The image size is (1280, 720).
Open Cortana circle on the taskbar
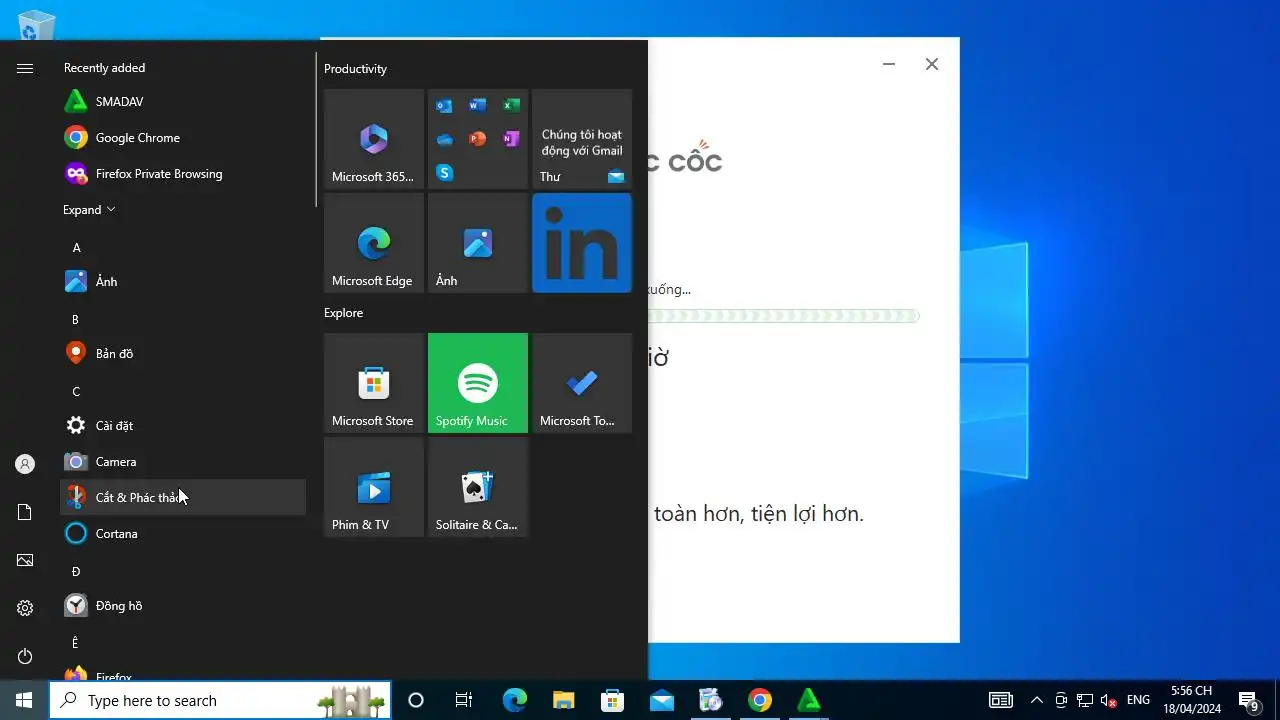416,700
